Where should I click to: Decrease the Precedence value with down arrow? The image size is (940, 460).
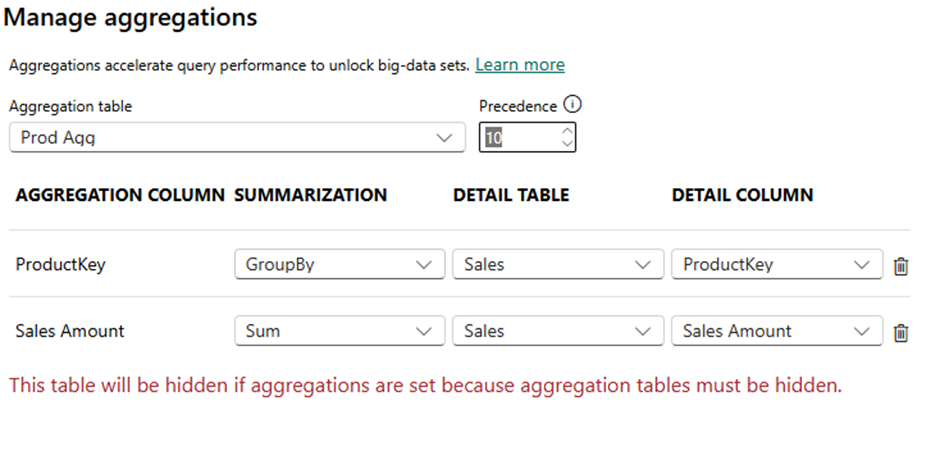[x=567, y=144]
